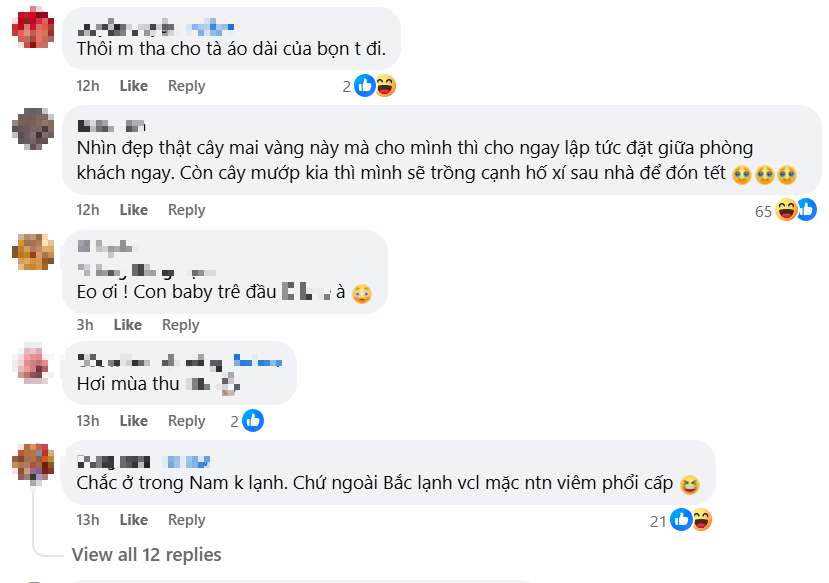Like the 'Nhìn đẹp thật cây mai vàng' comment

[133, 210]
